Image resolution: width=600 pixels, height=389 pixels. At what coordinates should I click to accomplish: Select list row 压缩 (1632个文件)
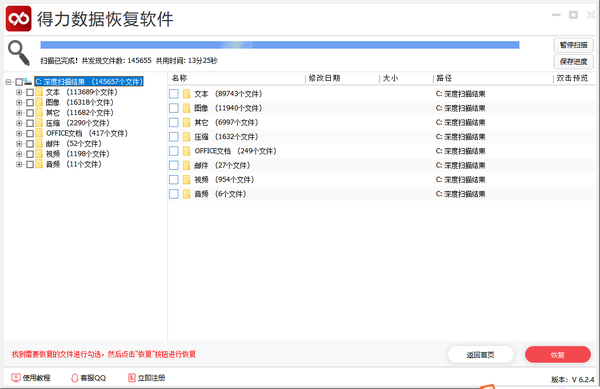382,137
